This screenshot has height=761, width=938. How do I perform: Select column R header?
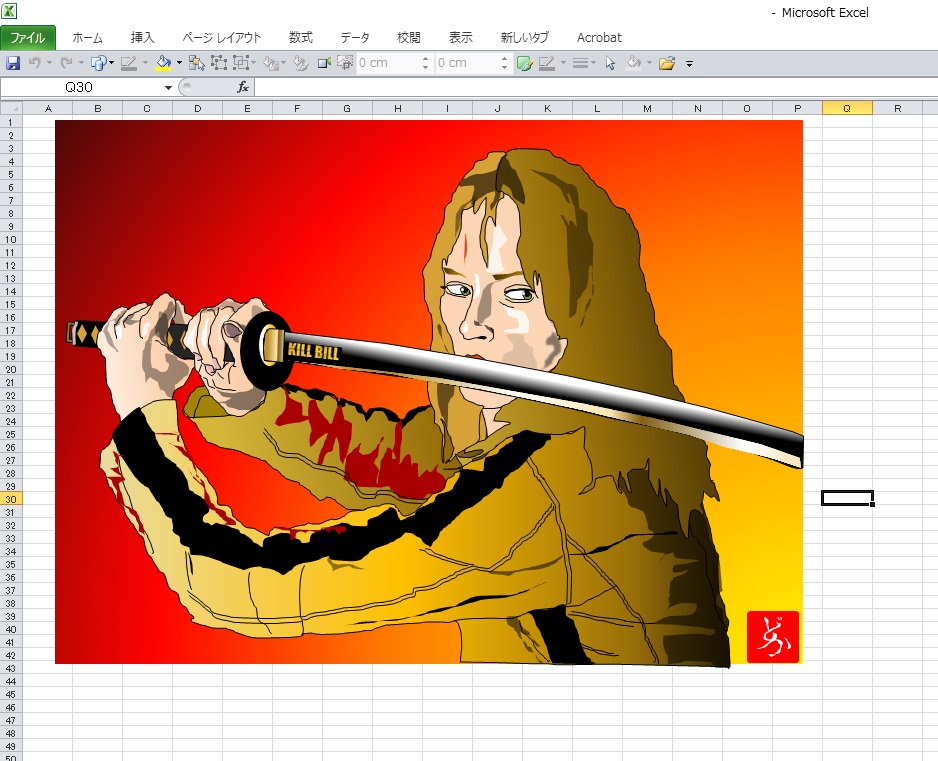[897, 108]
